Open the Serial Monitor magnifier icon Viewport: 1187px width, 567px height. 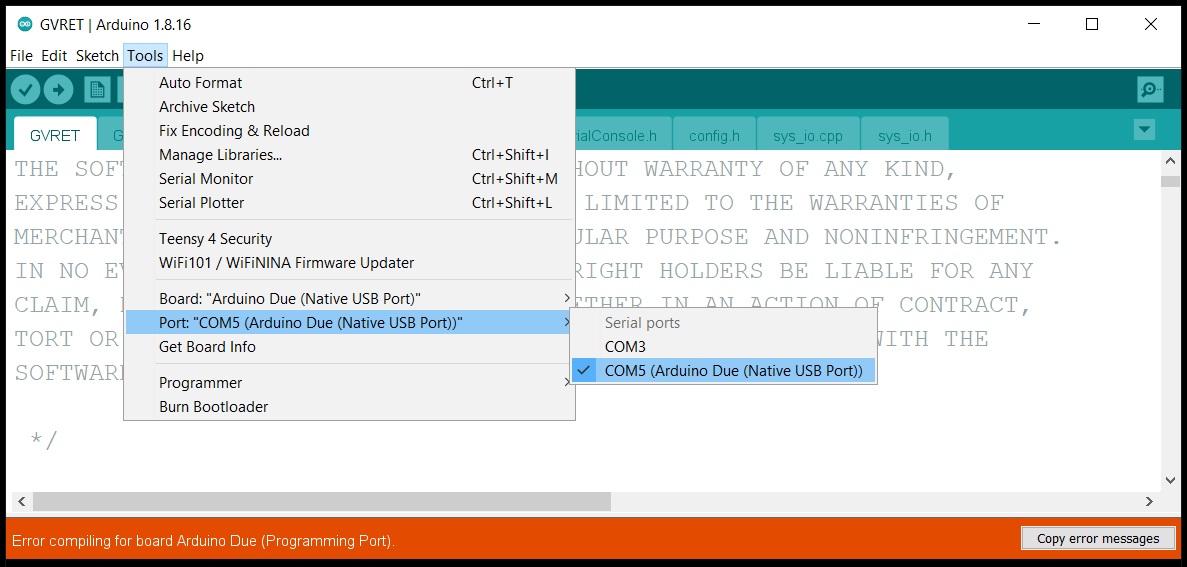1150,90
